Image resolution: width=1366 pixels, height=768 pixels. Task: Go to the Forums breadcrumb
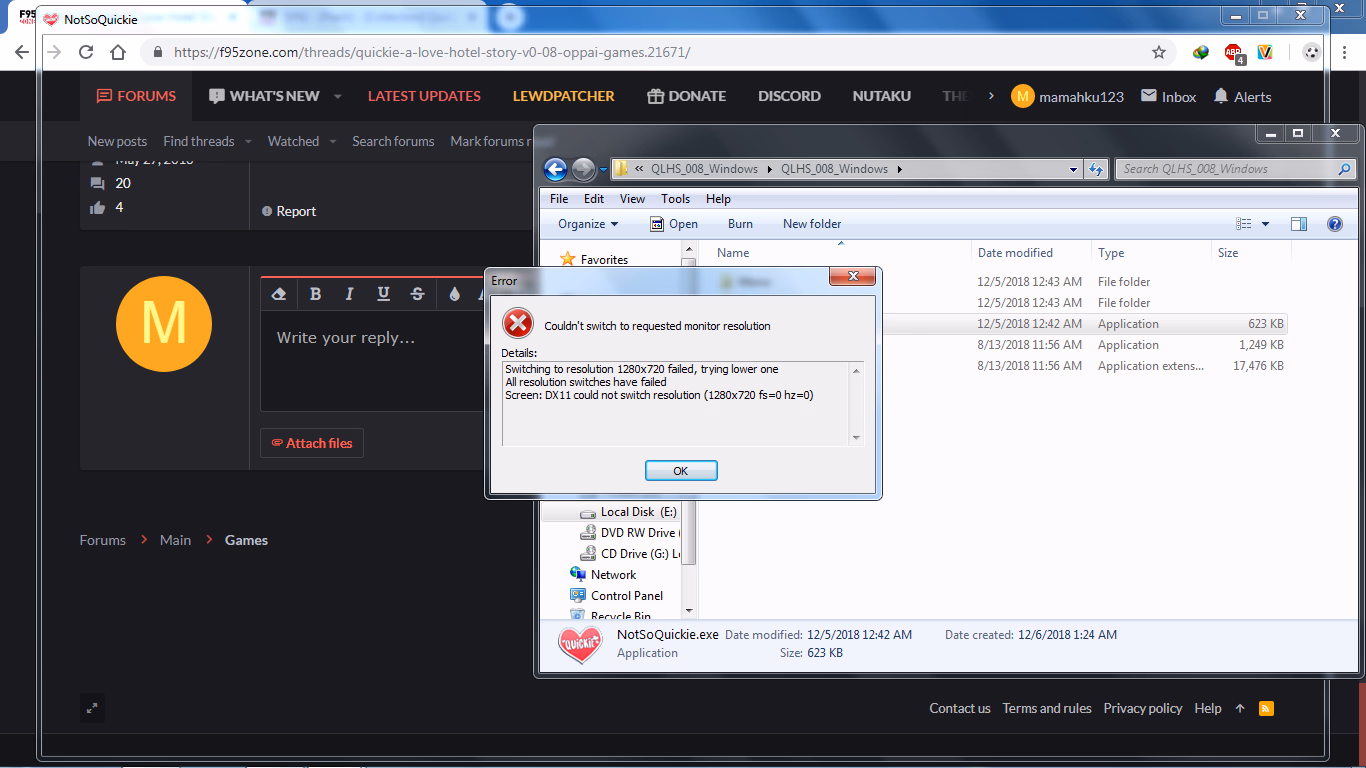click(103, 540)
